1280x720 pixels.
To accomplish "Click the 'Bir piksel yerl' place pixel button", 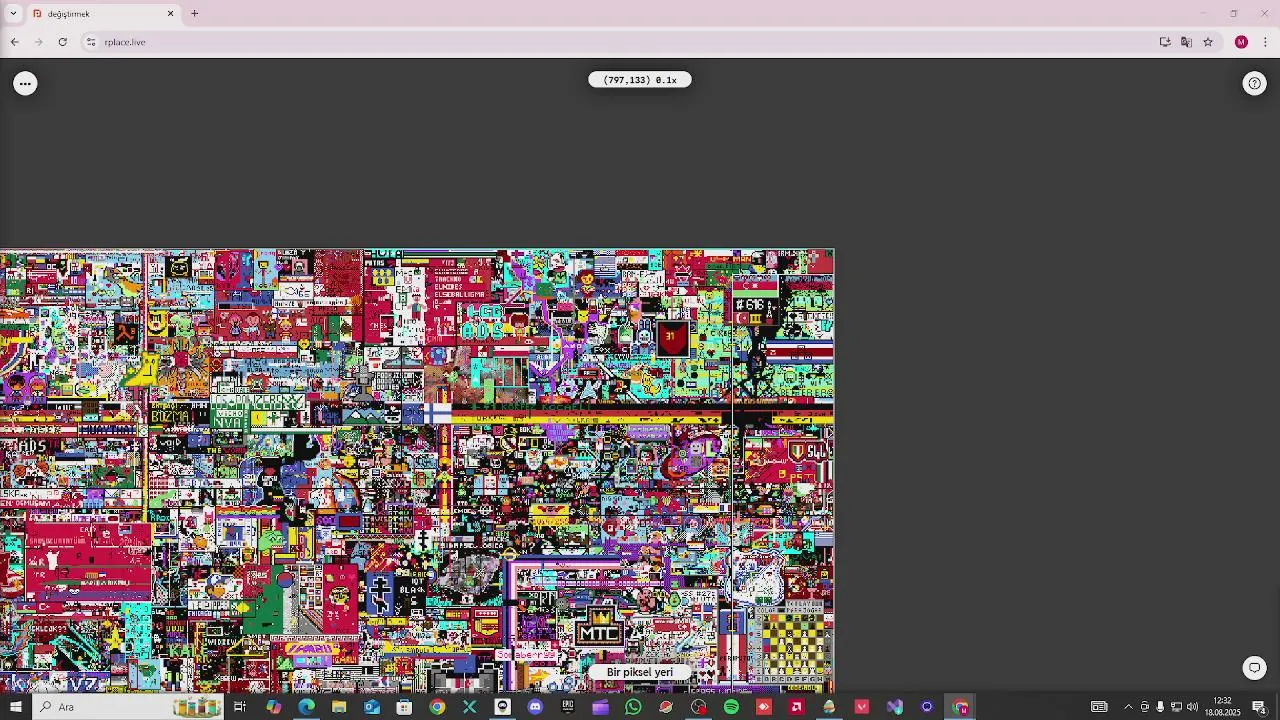I will (640, 672).
